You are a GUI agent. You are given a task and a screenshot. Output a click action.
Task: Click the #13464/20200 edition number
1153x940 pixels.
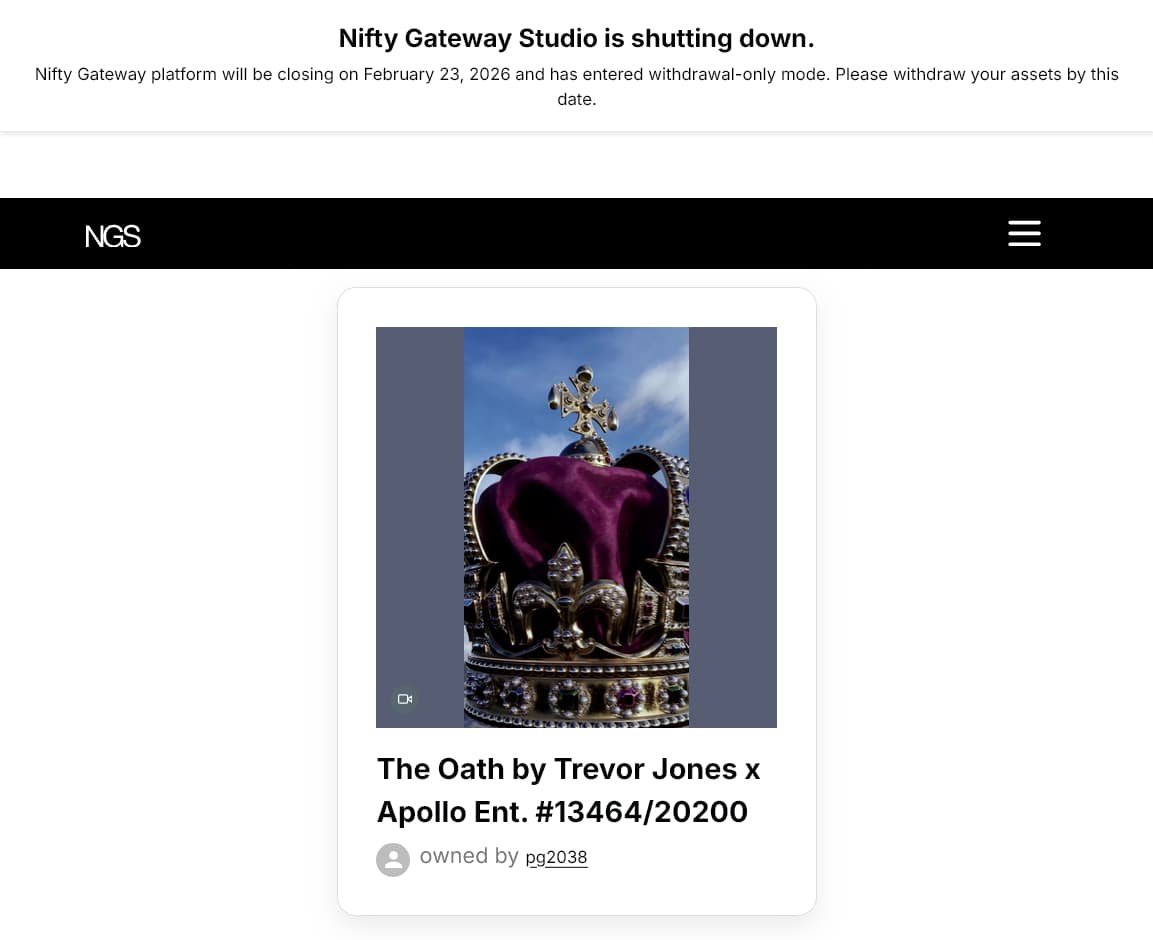point(641,812)
